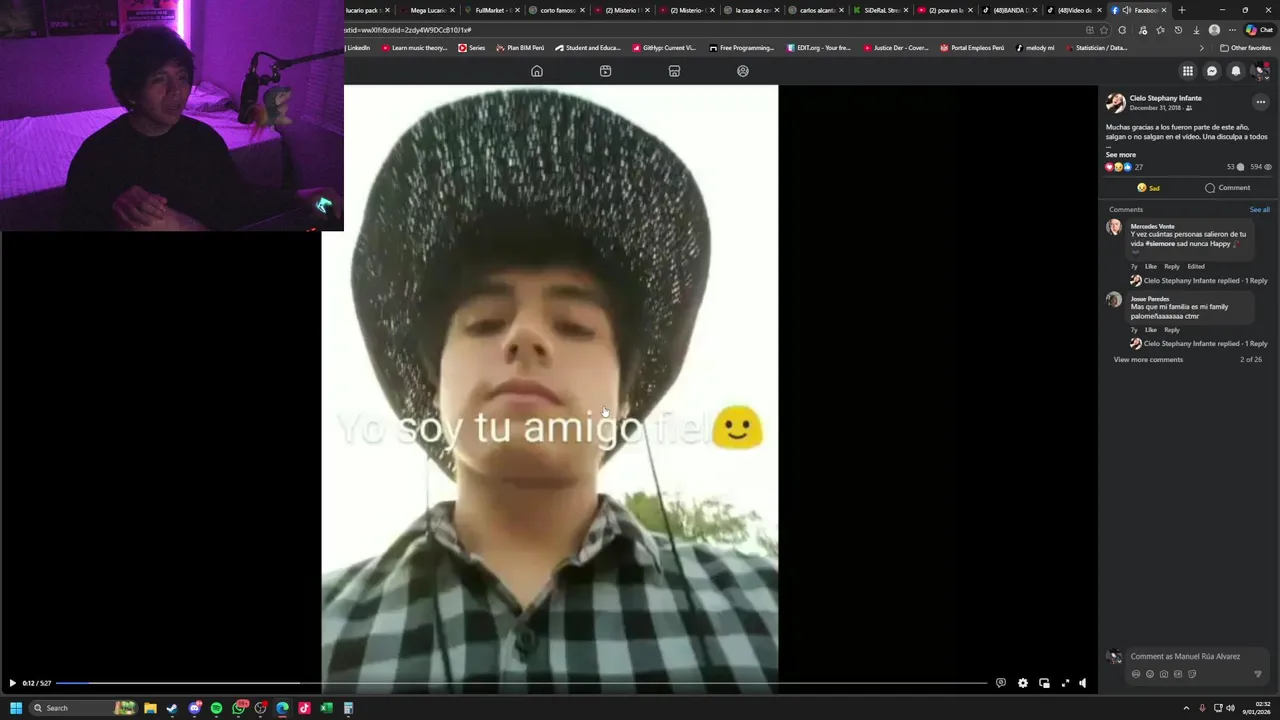Open Plan BIM Perú bookmark
1280x720 pixels.
click(520, 48)
